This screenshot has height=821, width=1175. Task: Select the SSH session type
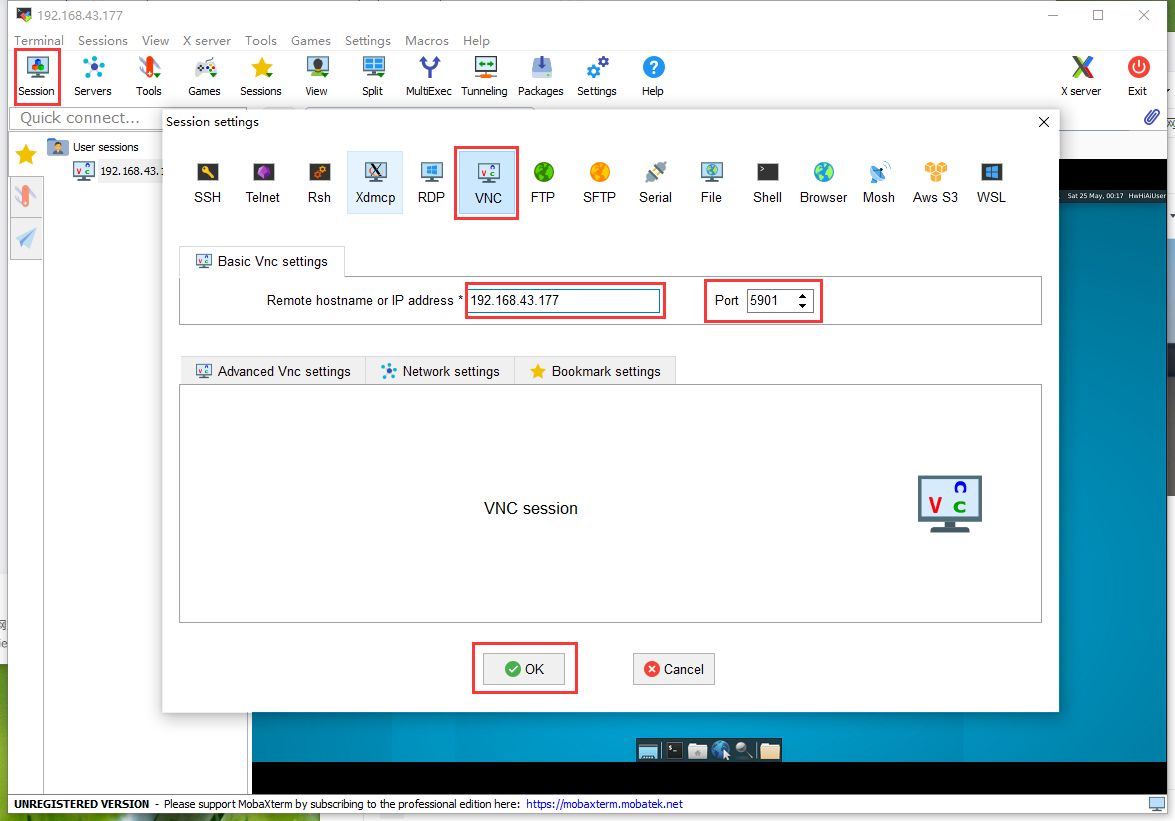coord(208,183)
